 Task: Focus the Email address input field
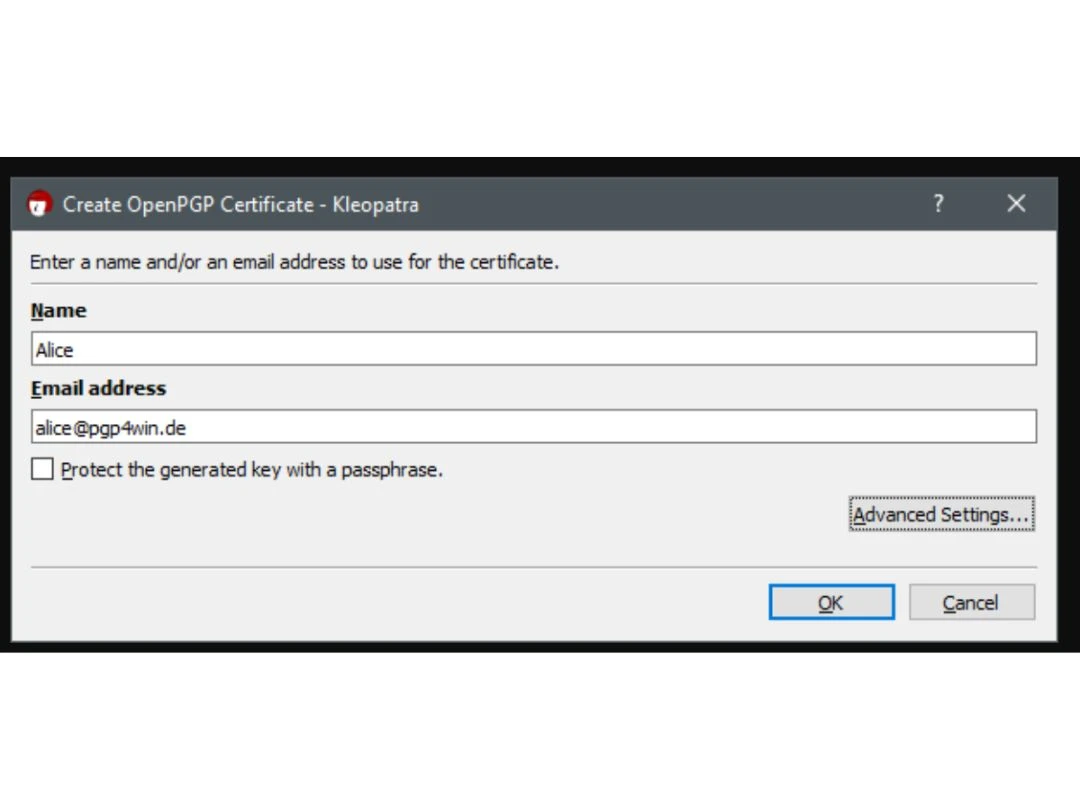tap(533, 427)
